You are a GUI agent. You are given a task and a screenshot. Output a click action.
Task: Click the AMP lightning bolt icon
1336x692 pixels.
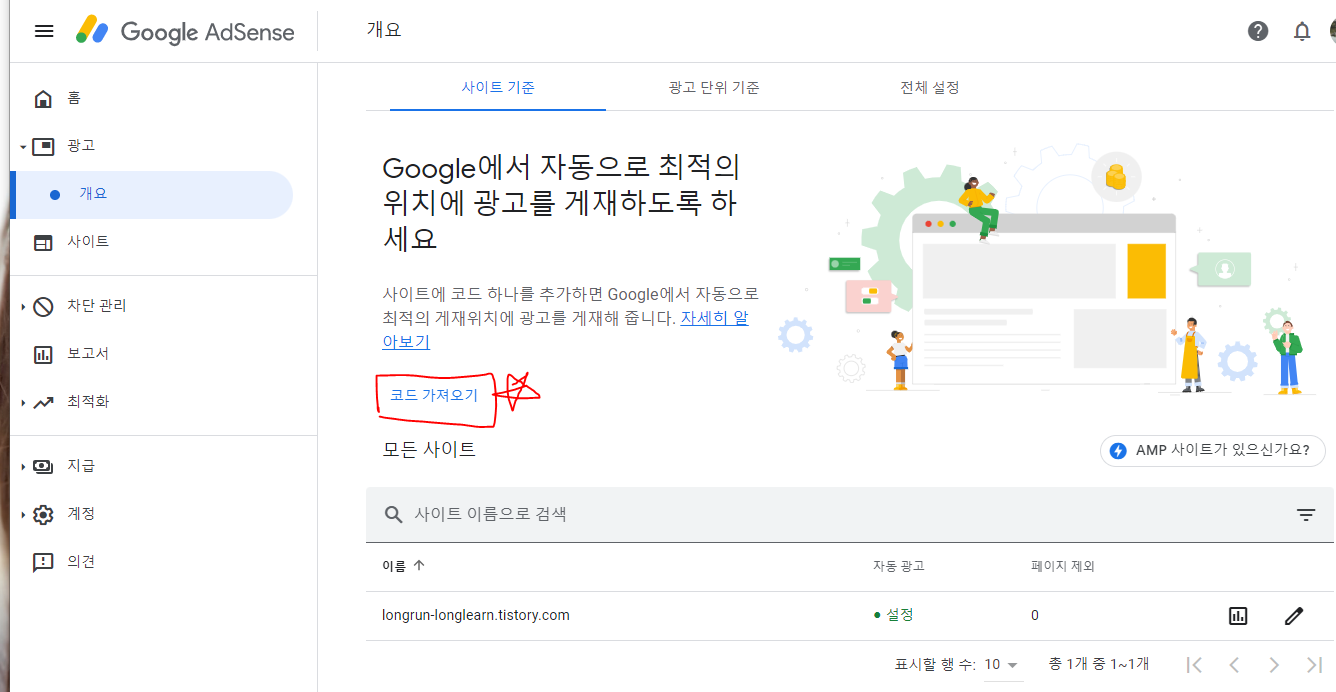(1118, 450)
